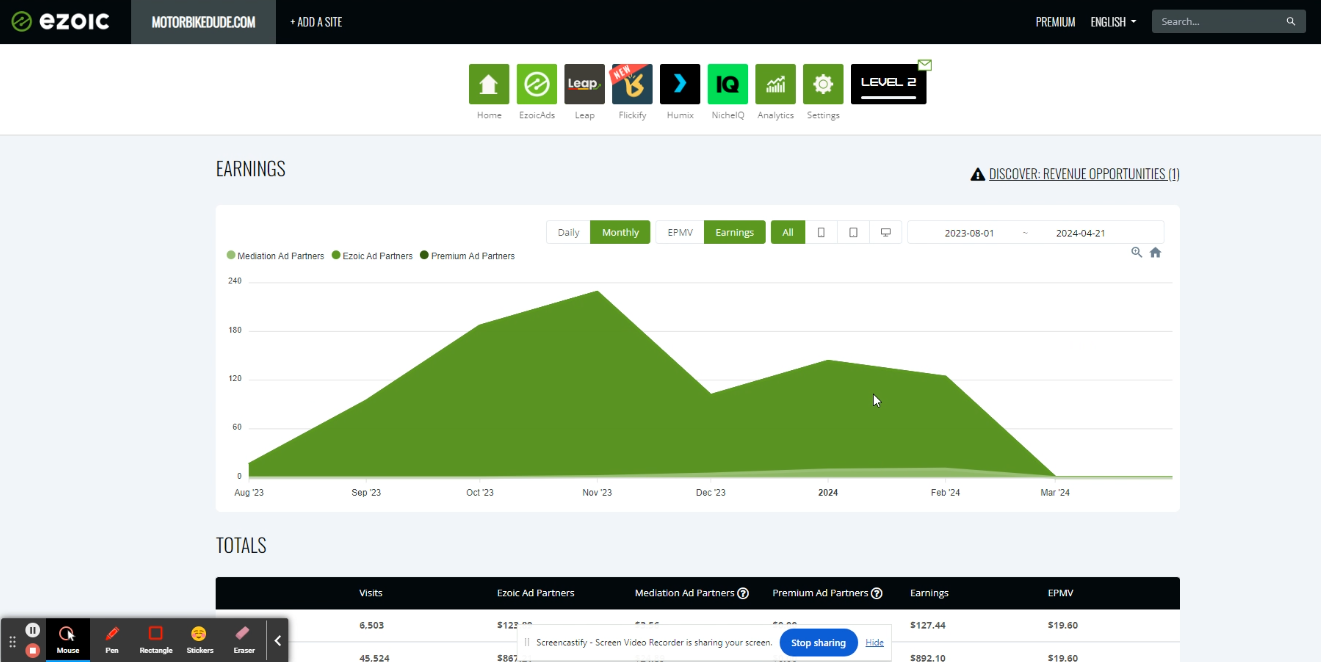Click the Level 2 badge

pos(889,83)
